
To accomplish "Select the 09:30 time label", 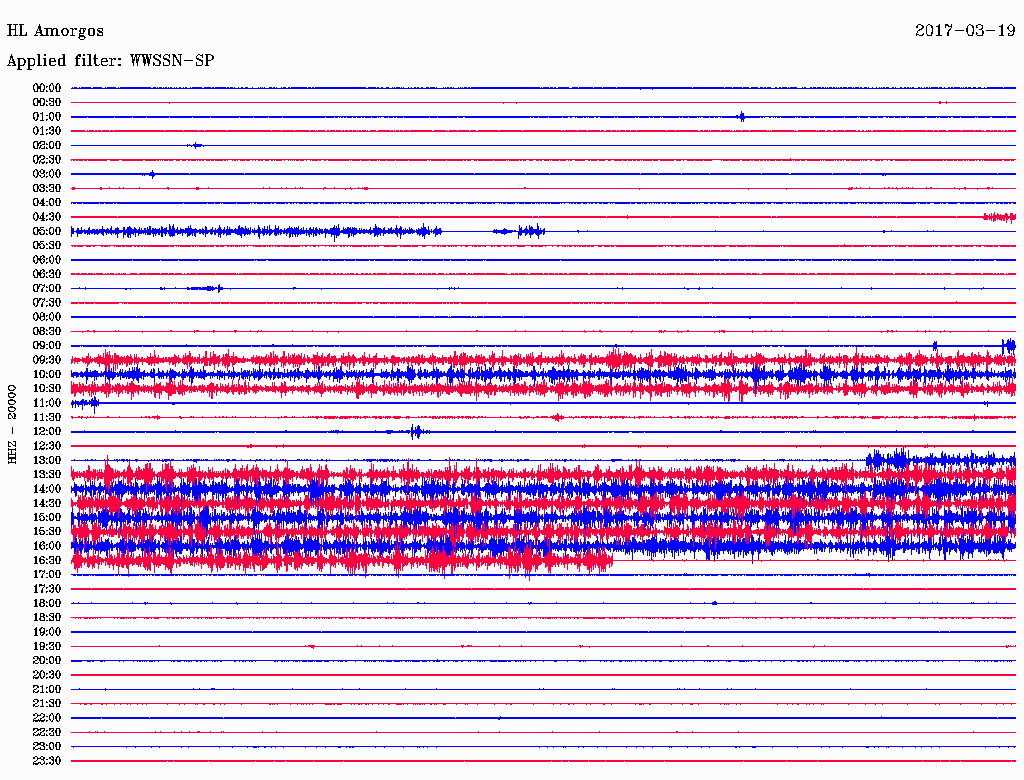I will 47,360.
